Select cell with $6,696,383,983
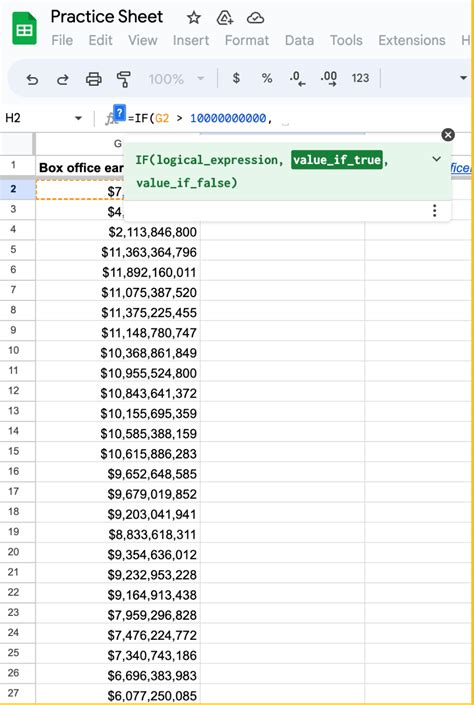 tap(118, 674)
